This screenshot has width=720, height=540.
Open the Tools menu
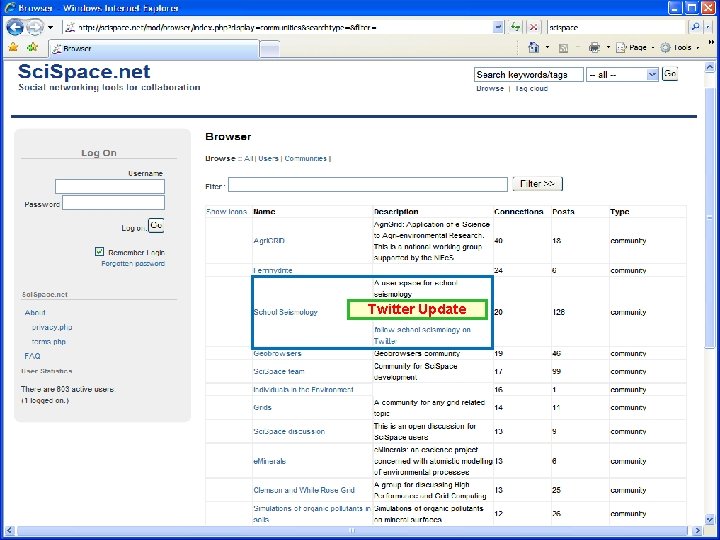(x=680, y=47)
